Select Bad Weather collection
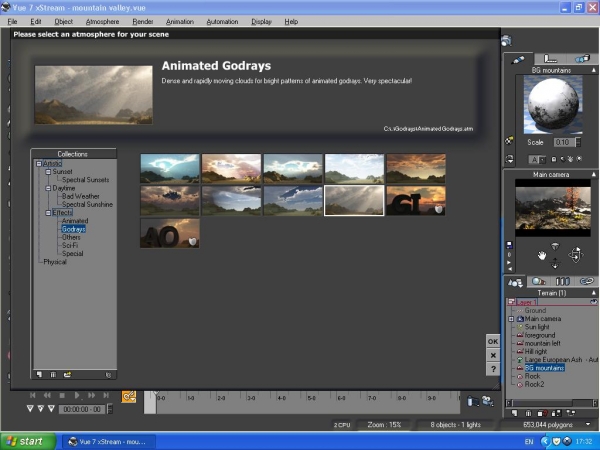Viewport: 600px width, 450px height. click(81, 196)
